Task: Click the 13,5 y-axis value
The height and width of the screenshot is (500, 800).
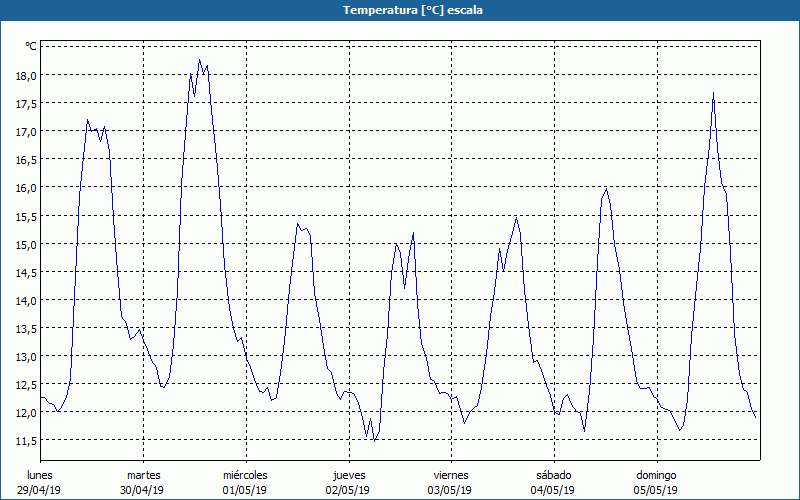Action: click(x=26, y=329)
